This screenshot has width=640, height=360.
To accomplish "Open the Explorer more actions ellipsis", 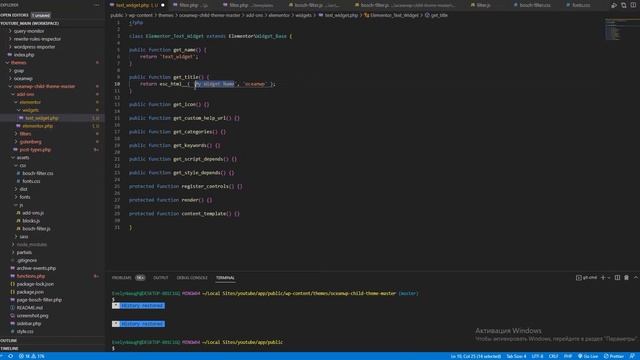I will (97, 5).
